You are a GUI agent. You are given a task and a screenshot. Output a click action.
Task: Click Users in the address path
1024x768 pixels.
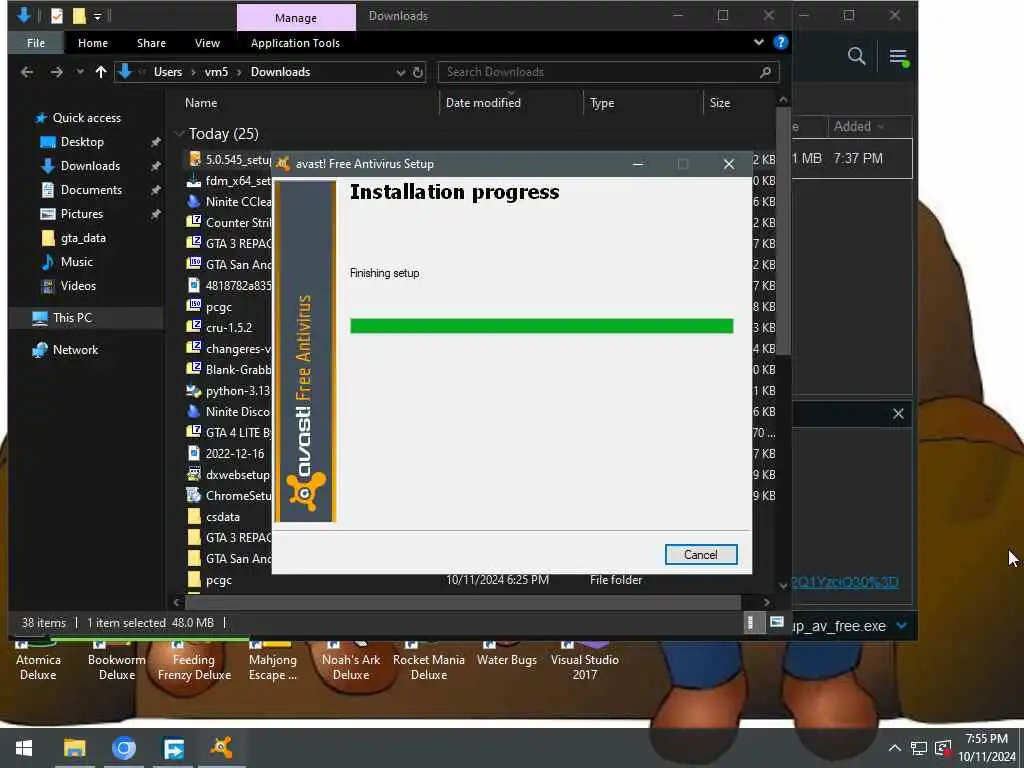pos(168,72)
